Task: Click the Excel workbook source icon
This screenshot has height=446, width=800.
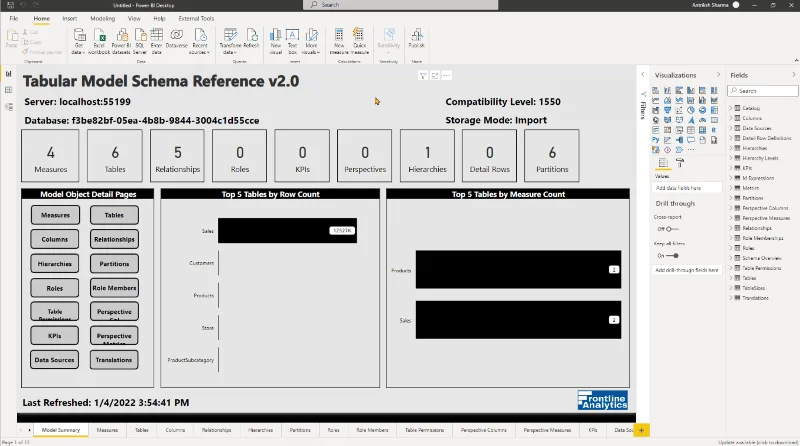Action: coord(99,36)
